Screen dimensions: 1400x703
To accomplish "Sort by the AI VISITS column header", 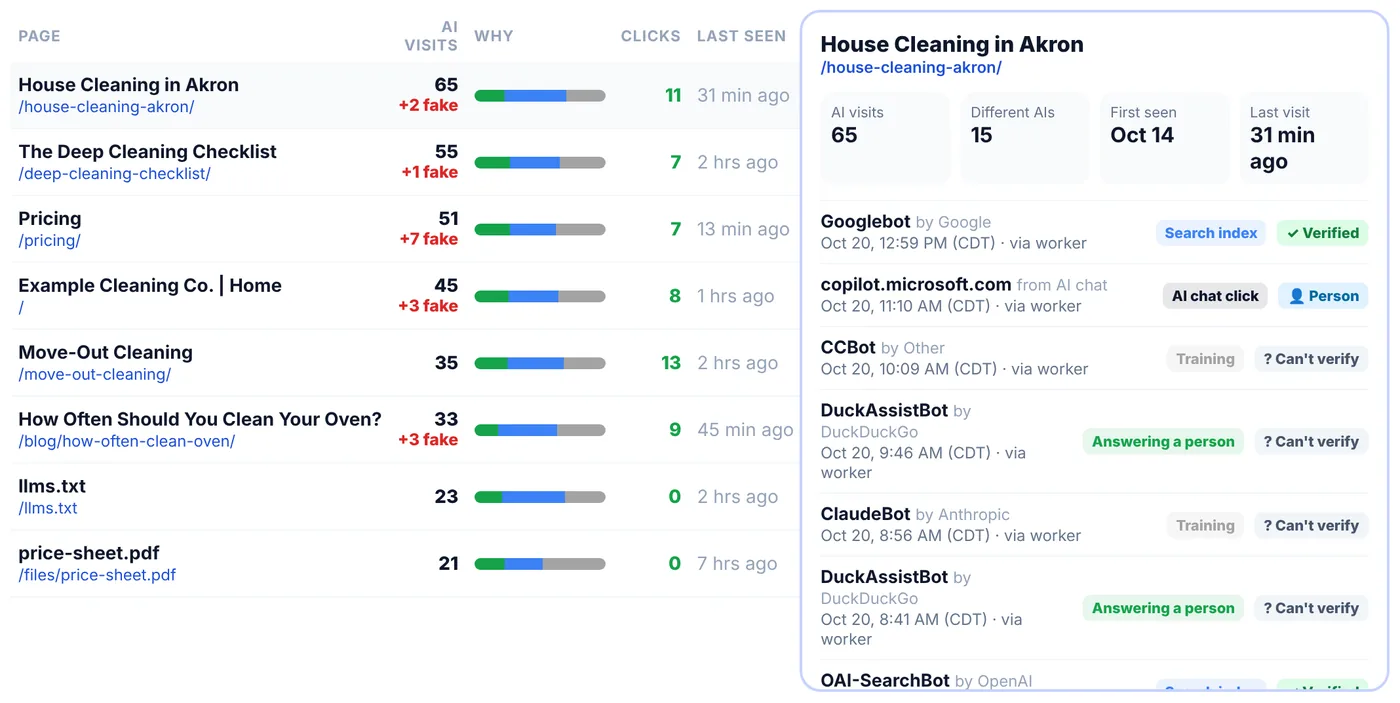I will [x=431, y=36].
